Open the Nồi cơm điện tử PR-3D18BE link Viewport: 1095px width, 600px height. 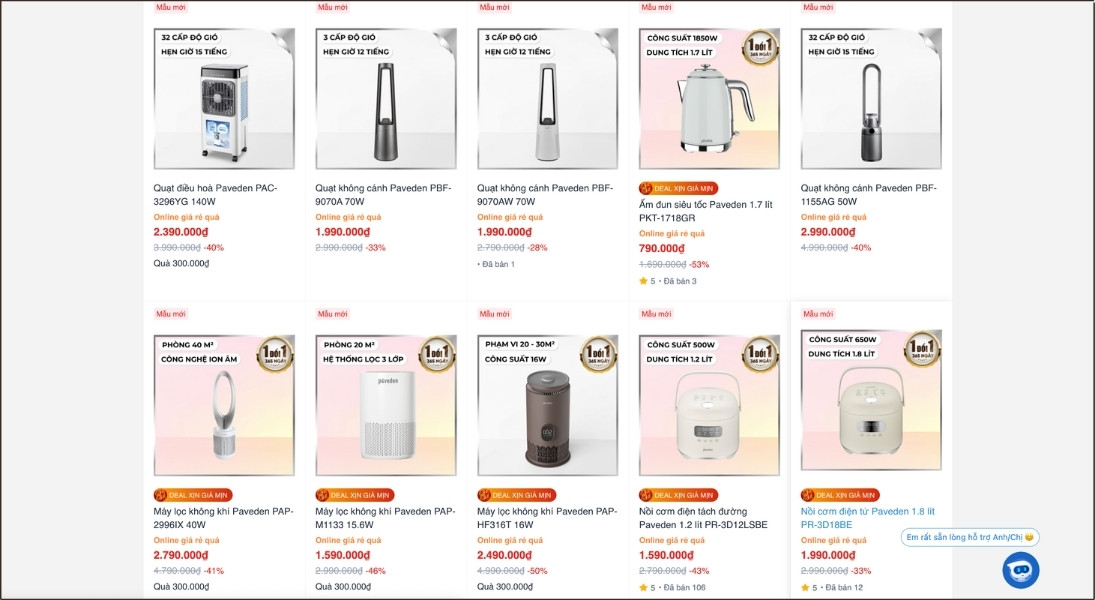click(x=865, y=518)
